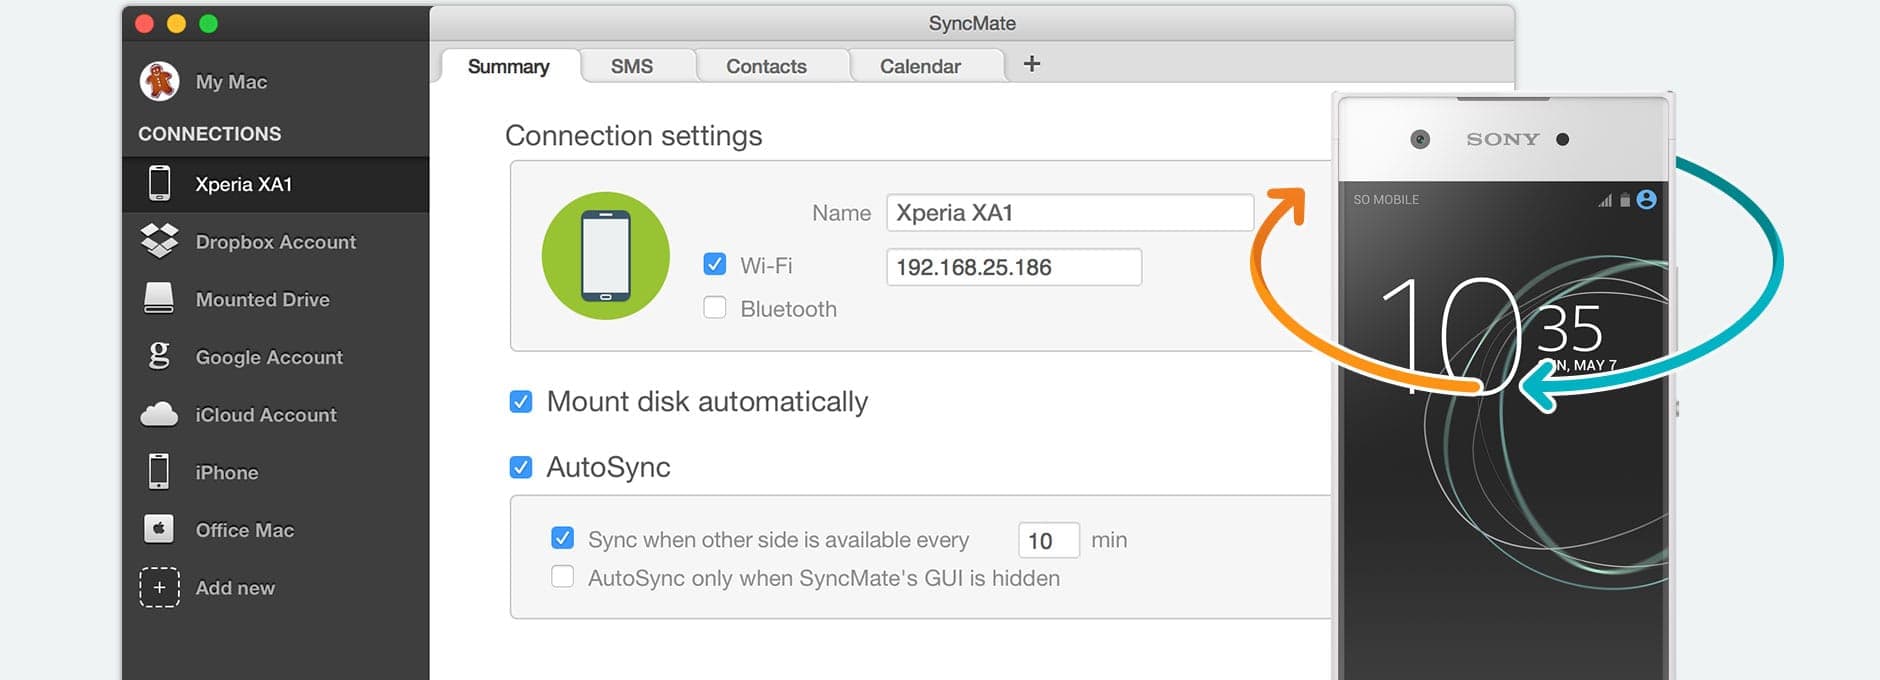Click the Add new label
The height and width of the screenshot is (680, 1880).
[x=235, y=588]
